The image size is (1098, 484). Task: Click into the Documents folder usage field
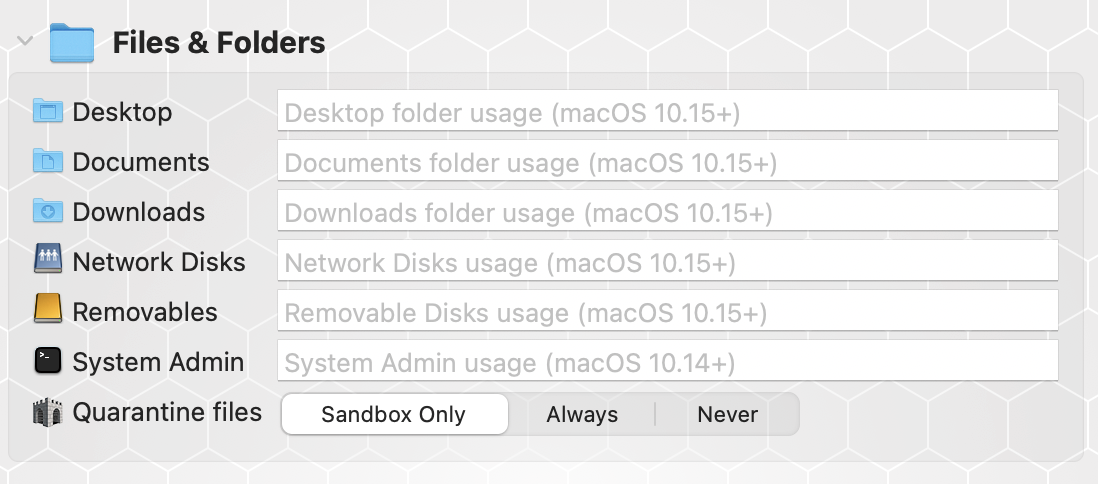[x=667, y=160]
